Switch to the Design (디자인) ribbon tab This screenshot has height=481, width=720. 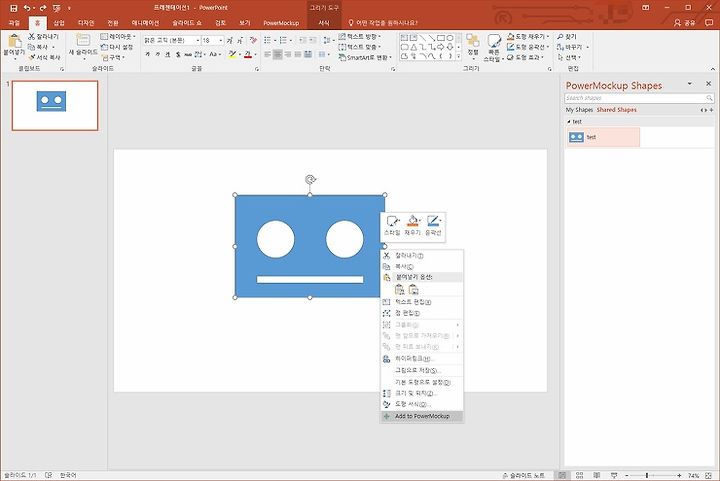point(86,22)
